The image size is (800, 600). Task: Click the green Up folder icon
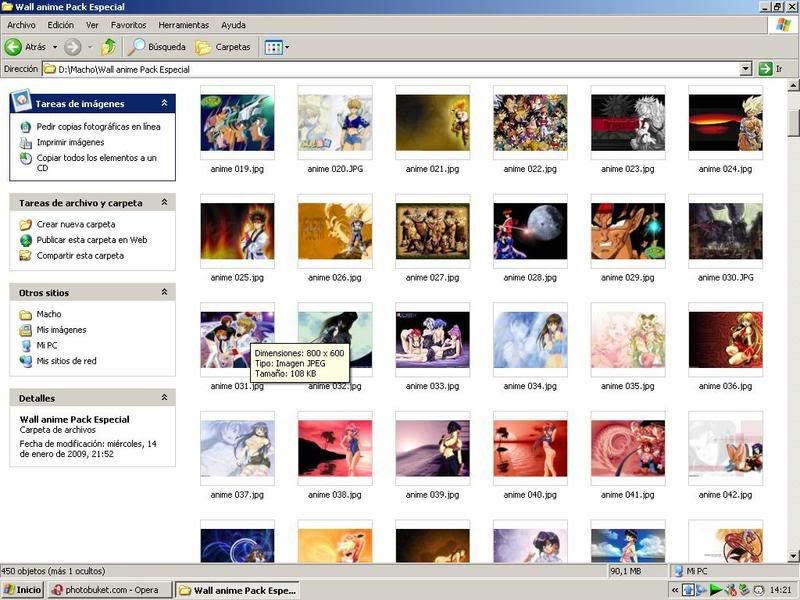108,47
